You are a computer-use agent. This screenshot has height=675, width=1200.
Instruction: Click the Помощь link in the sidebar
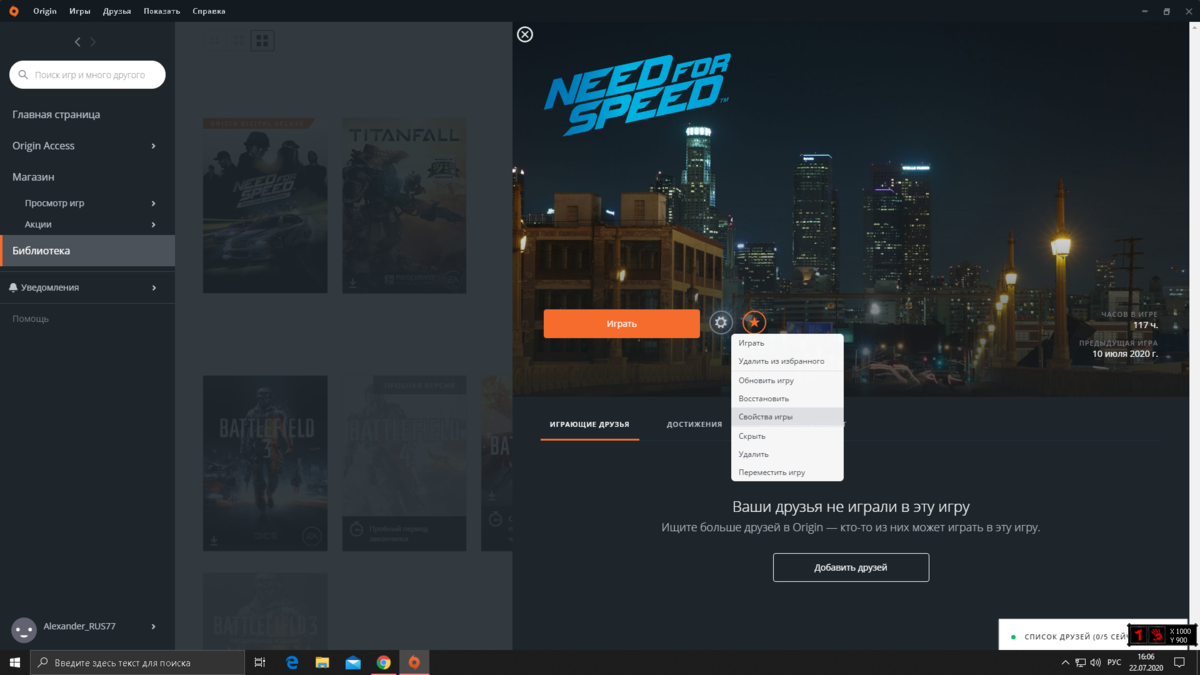point(30,319)
